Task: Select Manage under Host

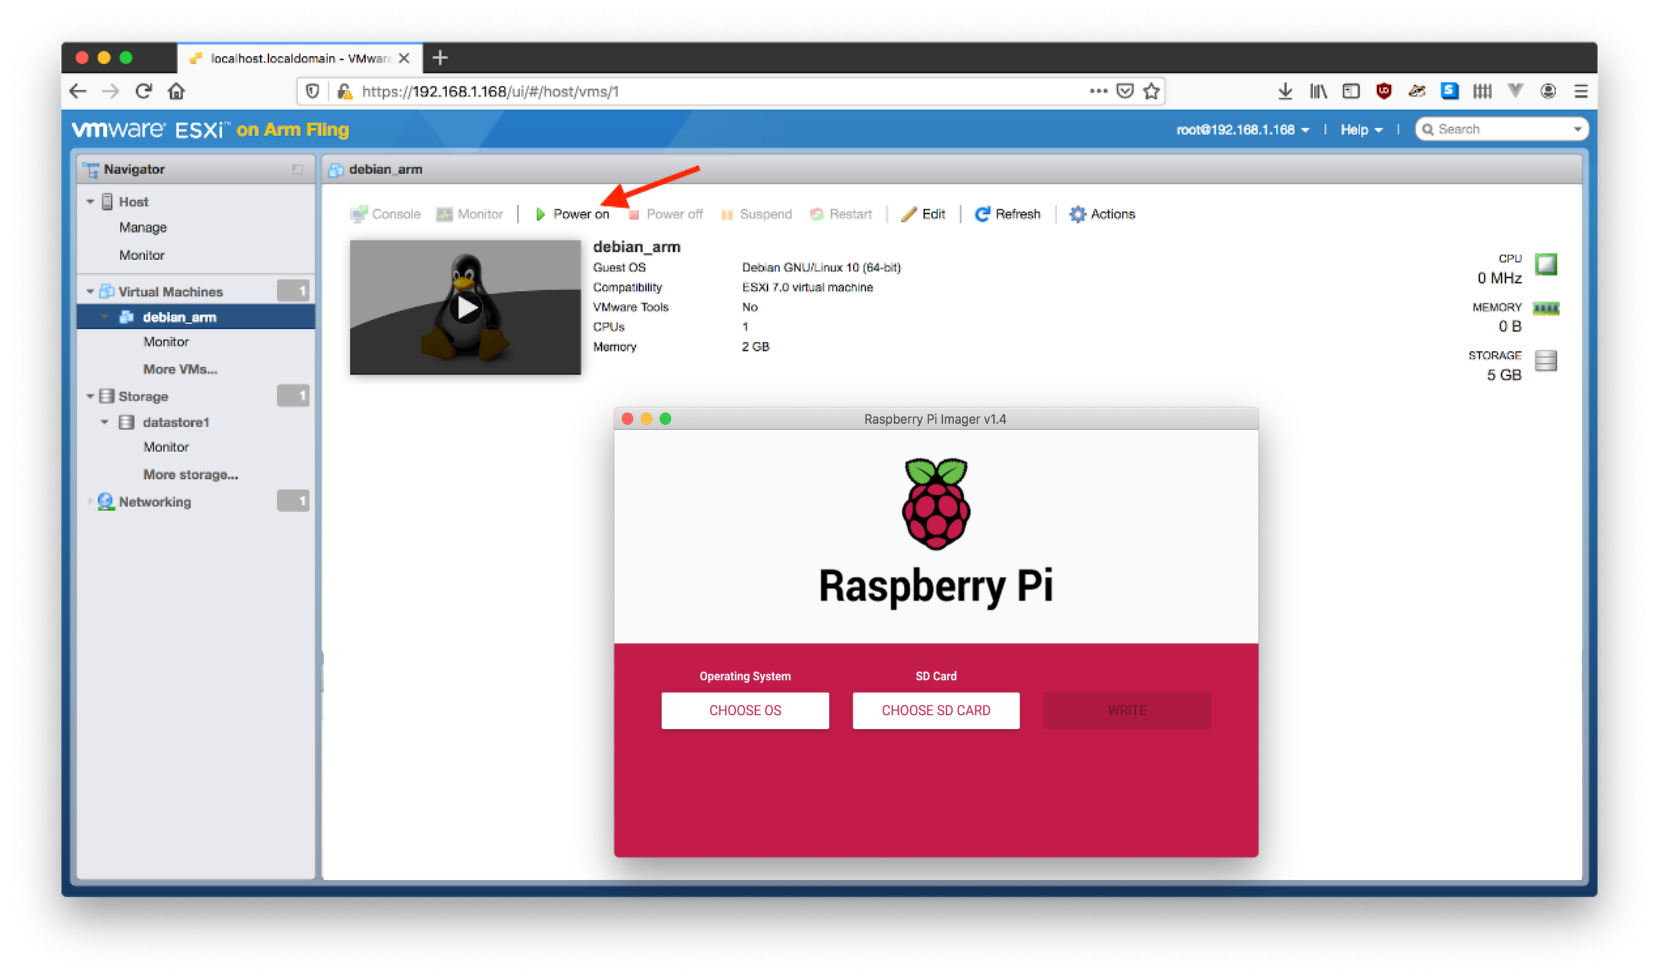Action: point(143,228)
